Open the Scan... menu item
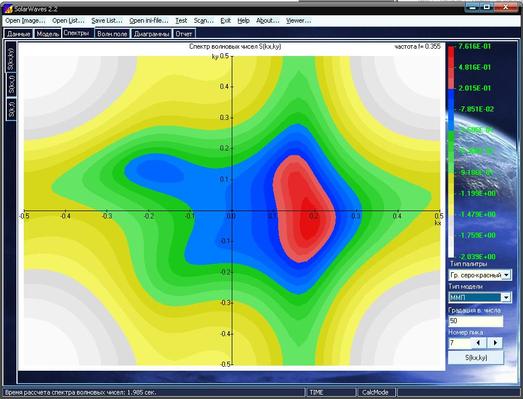 203,21
